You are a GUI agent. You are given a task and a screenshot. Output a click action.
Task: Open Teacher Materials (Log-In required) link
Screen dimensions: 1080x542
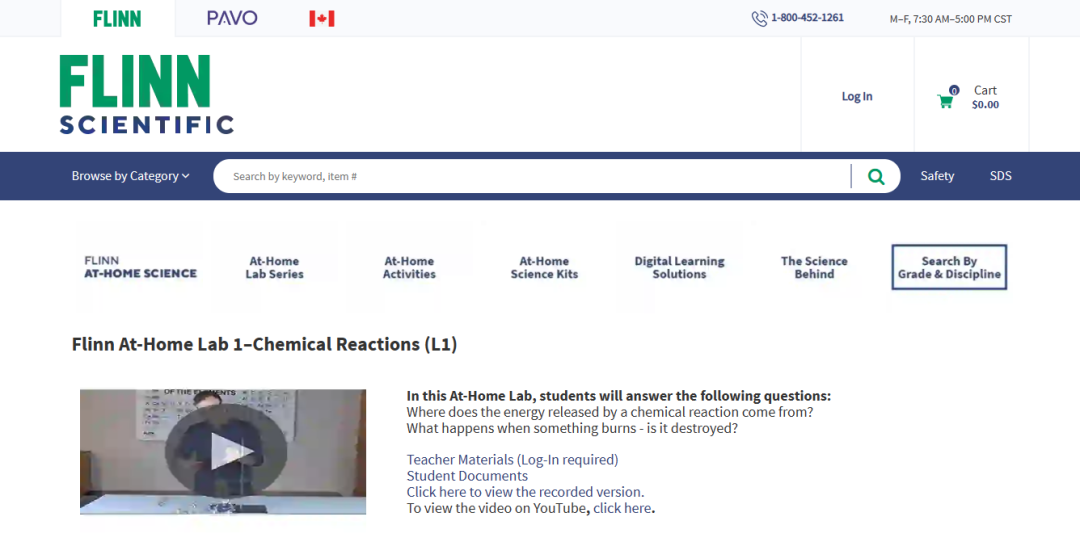(x=512, y=459)
